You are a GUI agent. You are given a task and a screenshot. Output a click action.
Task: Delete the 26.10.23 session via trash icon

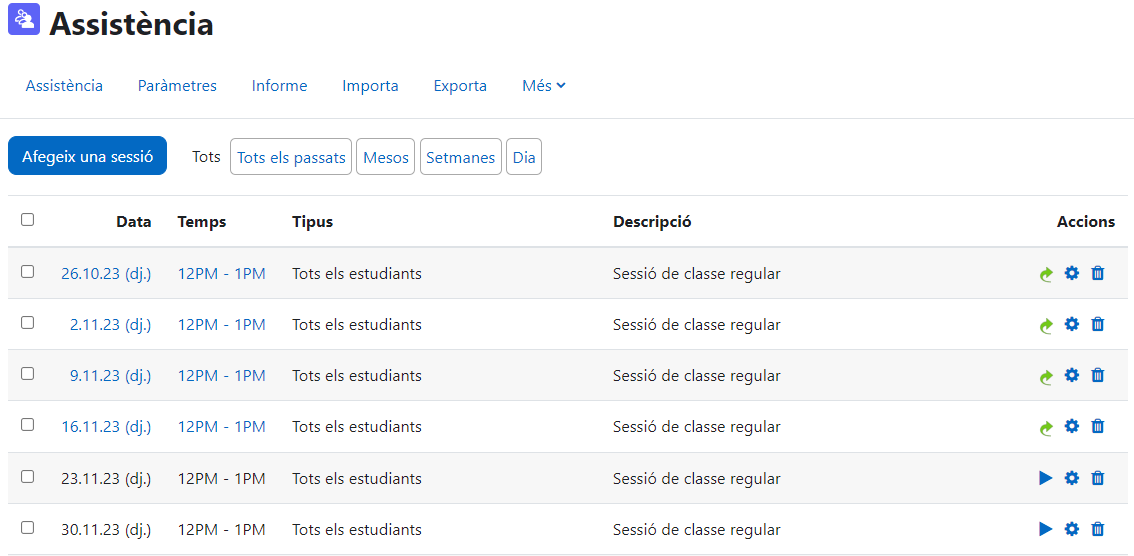1098,273
